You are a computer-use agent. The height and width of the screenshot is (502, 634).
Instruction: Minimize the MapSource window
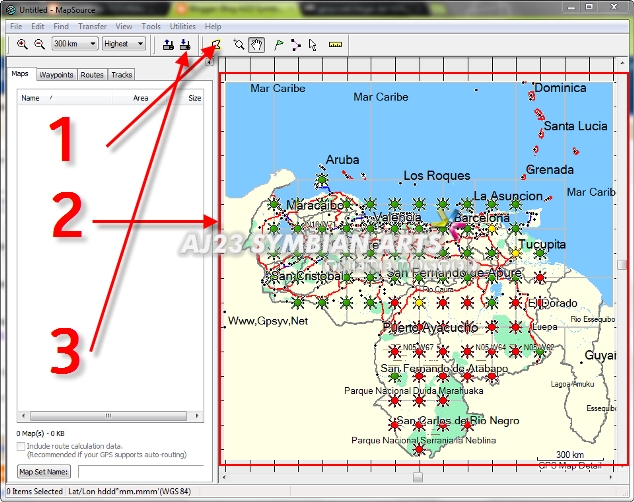(571, 7)
